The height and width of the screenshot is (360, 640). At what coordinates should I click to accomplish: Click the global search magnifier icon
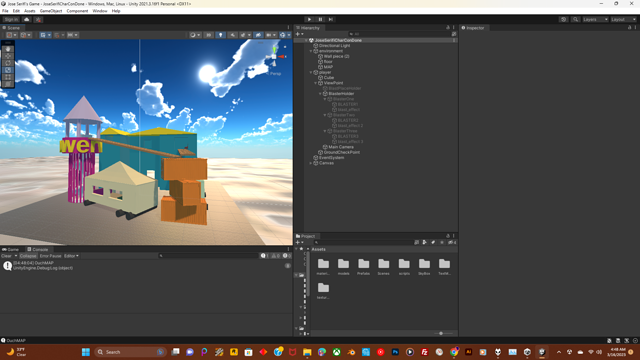[x=575, y=19]
